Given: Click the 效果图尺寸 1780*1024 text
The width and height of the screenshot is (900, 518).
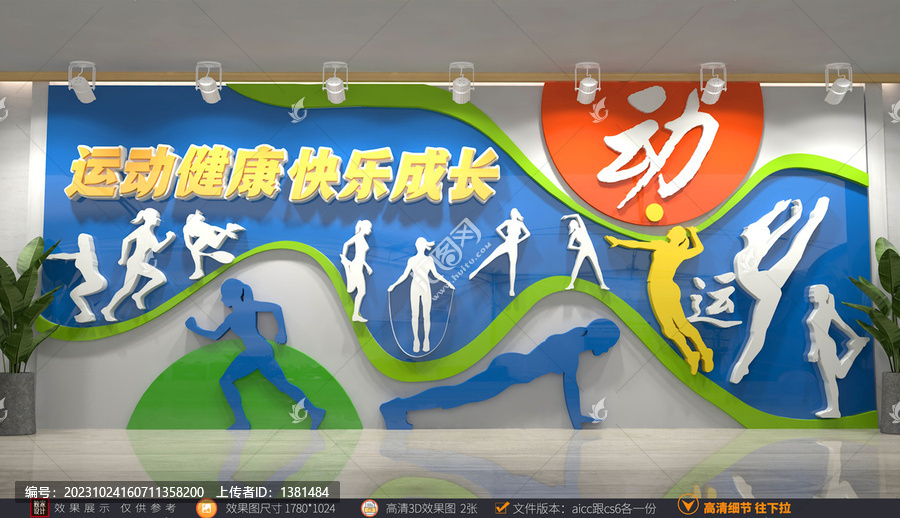Looking at the screenshot, I should tap(280, 508).
